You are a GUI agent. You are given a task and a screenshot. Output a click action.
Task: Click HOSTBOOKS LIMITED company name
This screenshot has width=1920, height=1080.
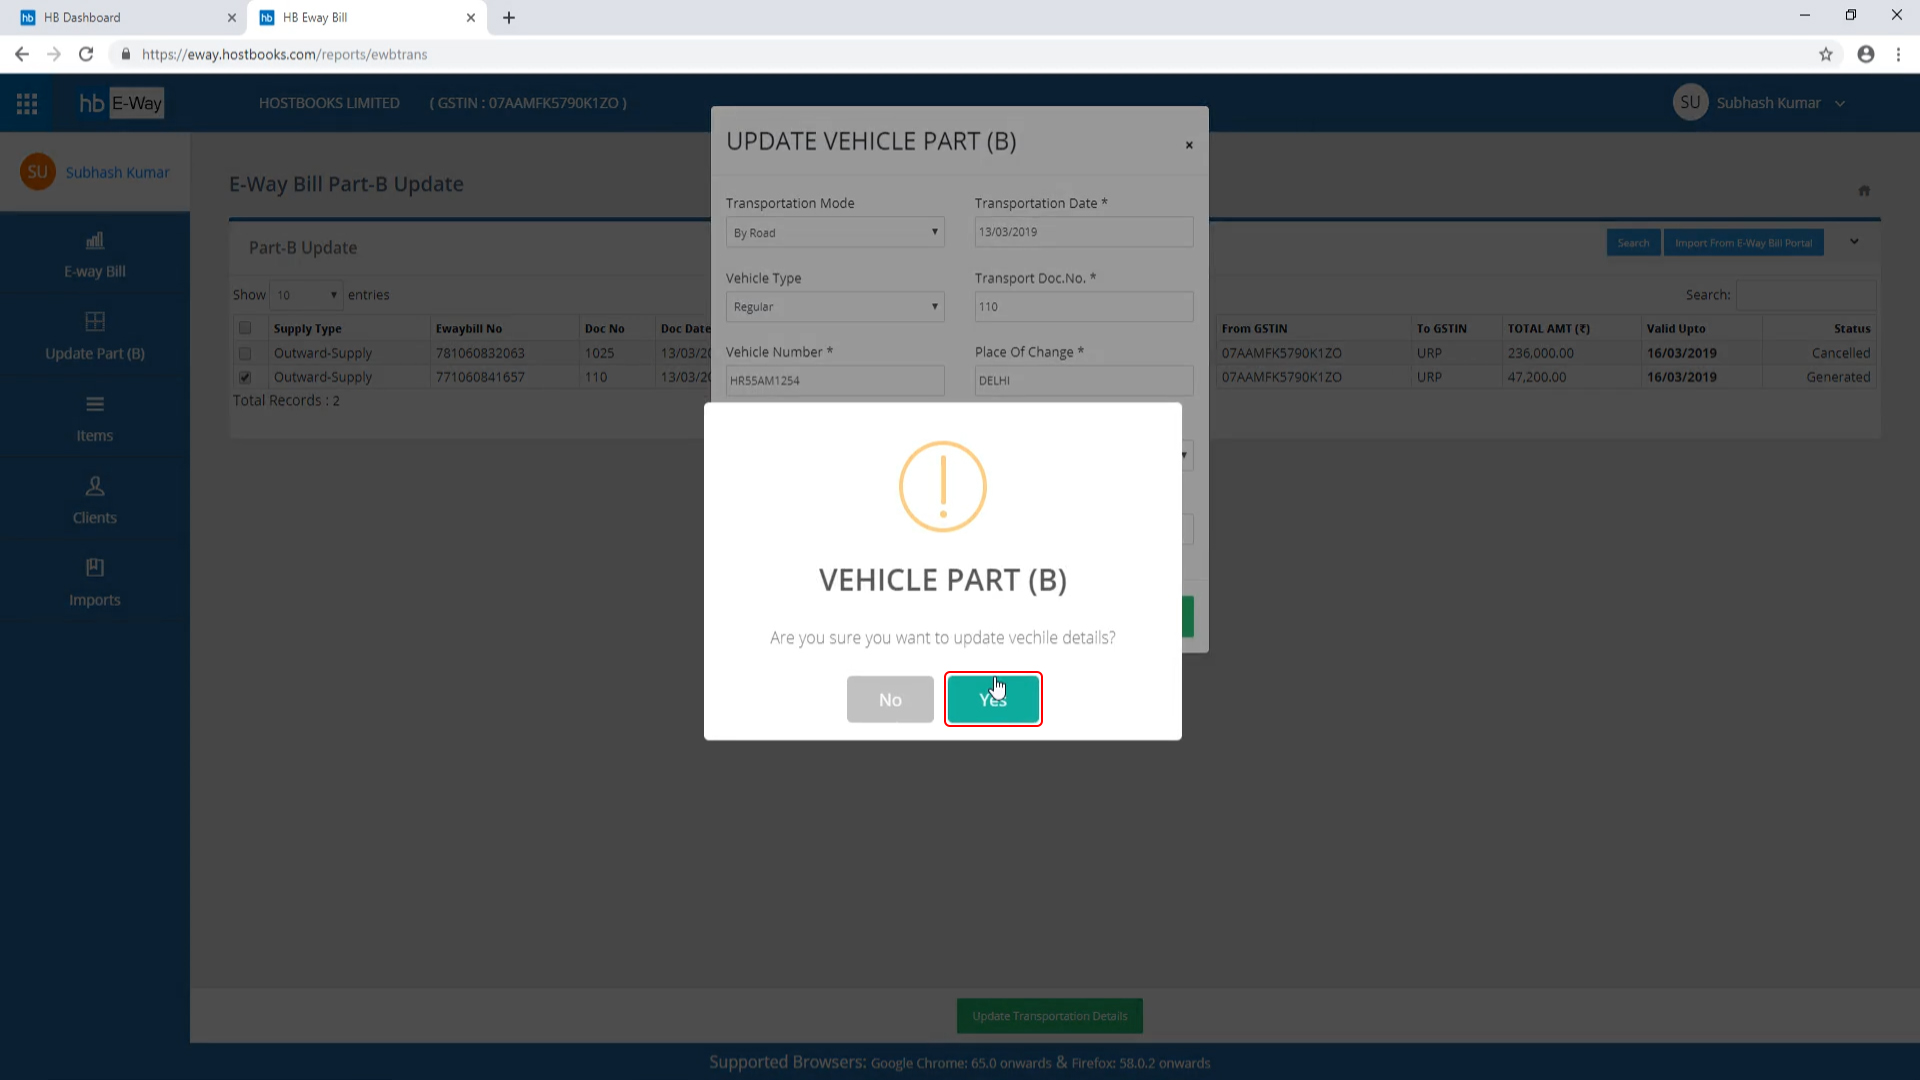tap(329, 103)
